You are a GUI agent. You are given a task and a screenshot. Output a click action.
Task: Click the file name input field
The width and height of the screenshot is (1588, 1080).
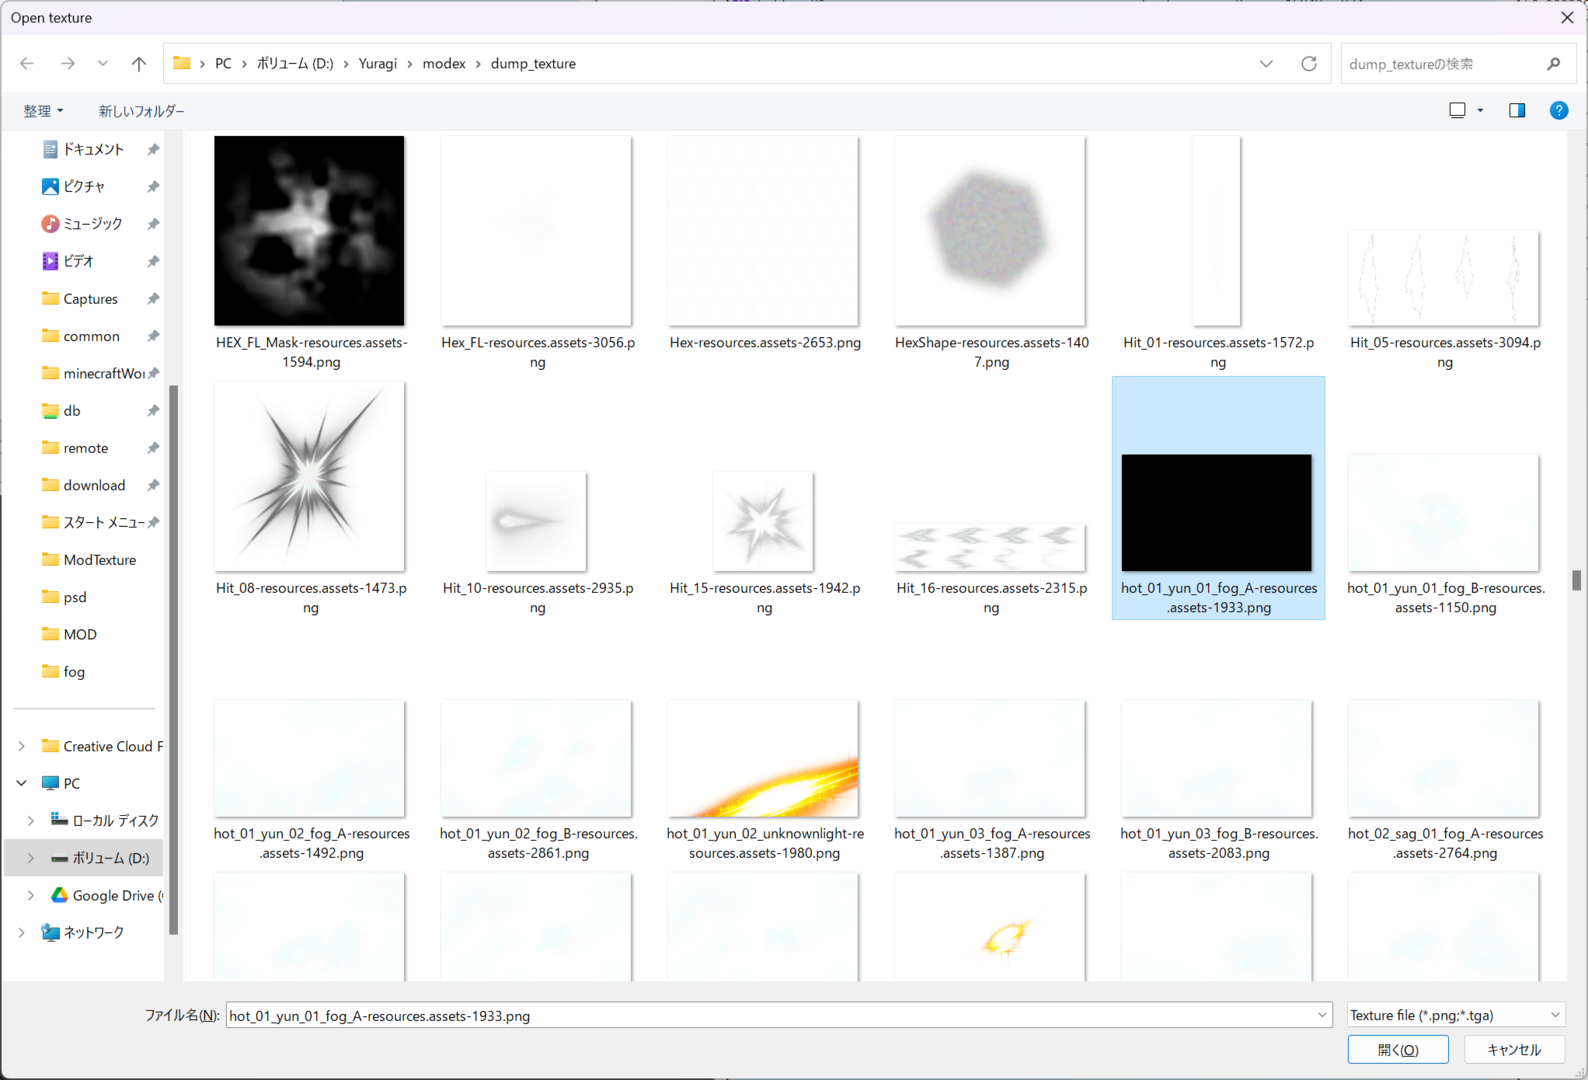[x=769, y=1015]
